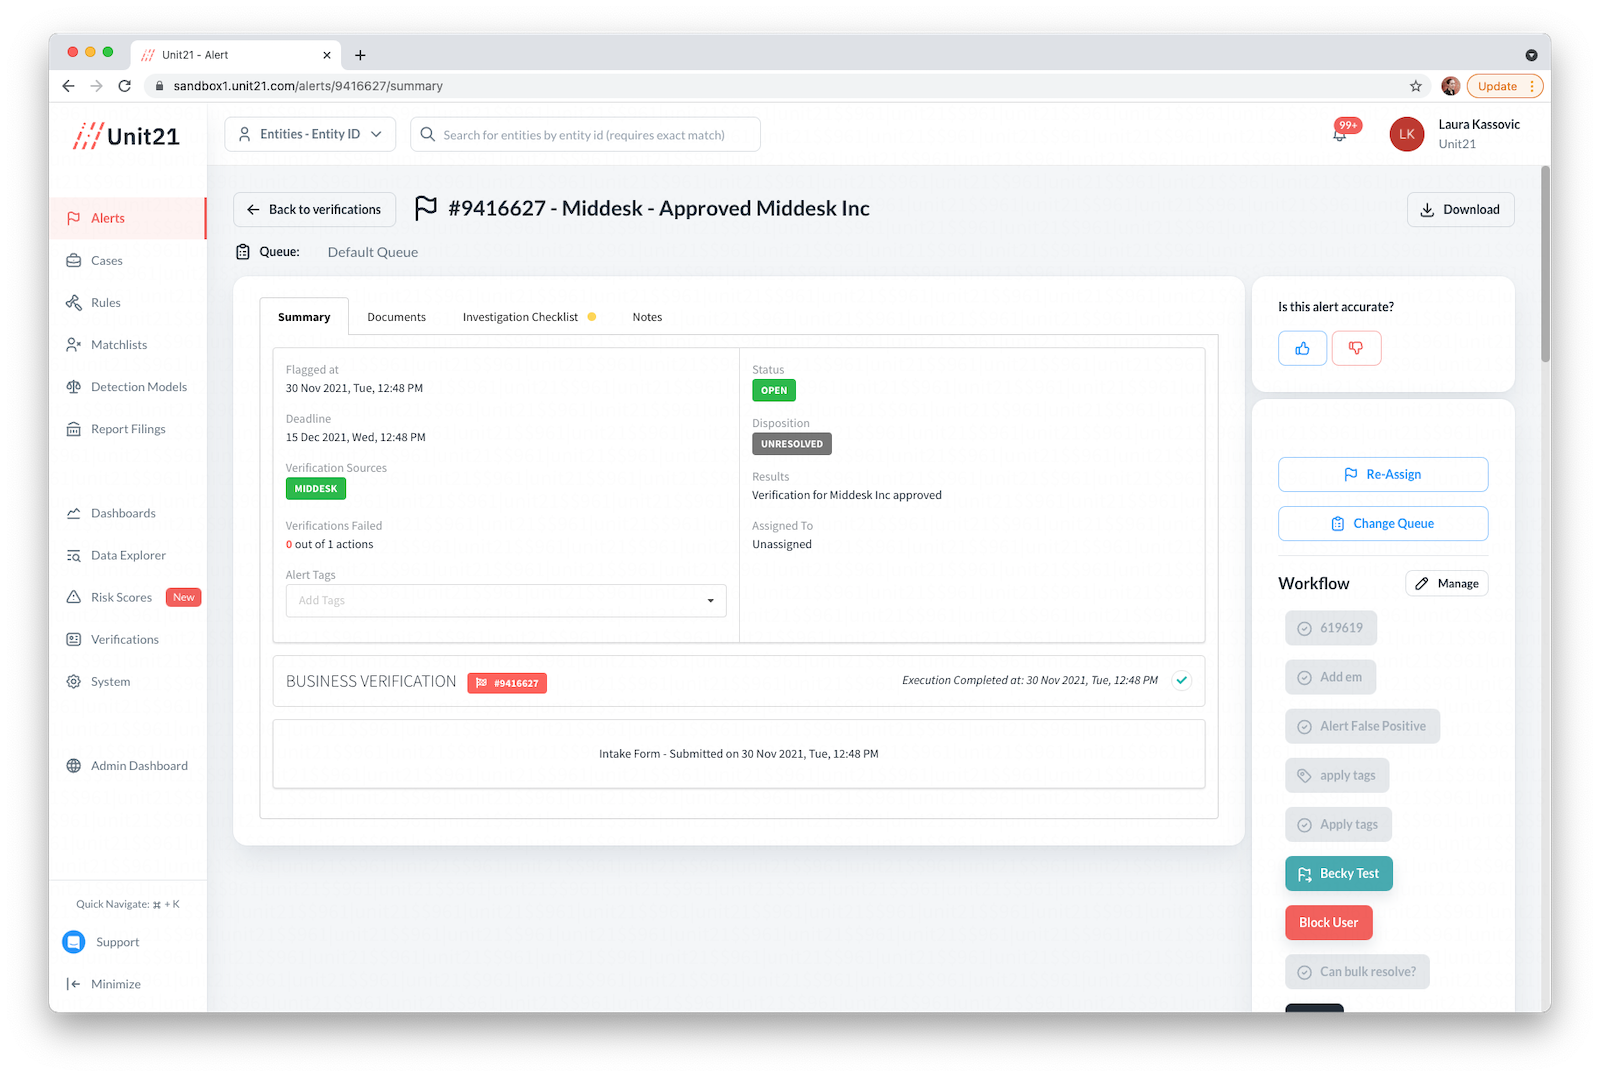Click the Support chat bubble icon

(74, 942)
